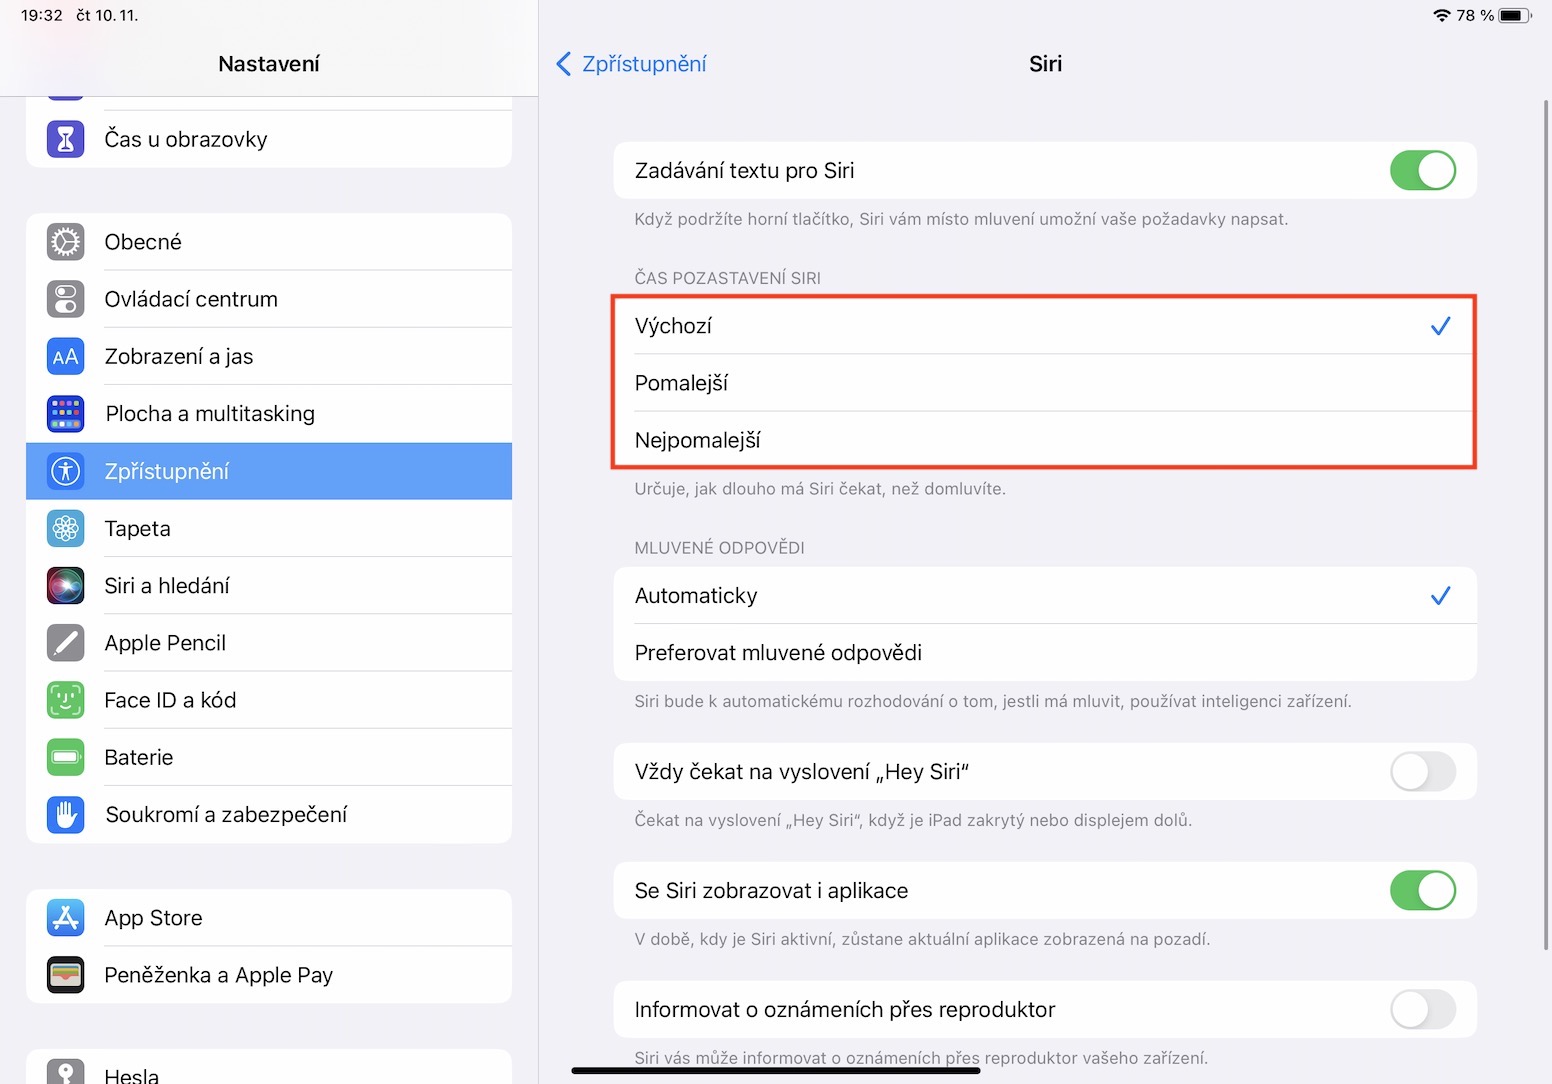The height and width of the screenshot is (1084, 1552).
Task: Open the Screen Time hourglass icon
Action: [x=66, y=139]
